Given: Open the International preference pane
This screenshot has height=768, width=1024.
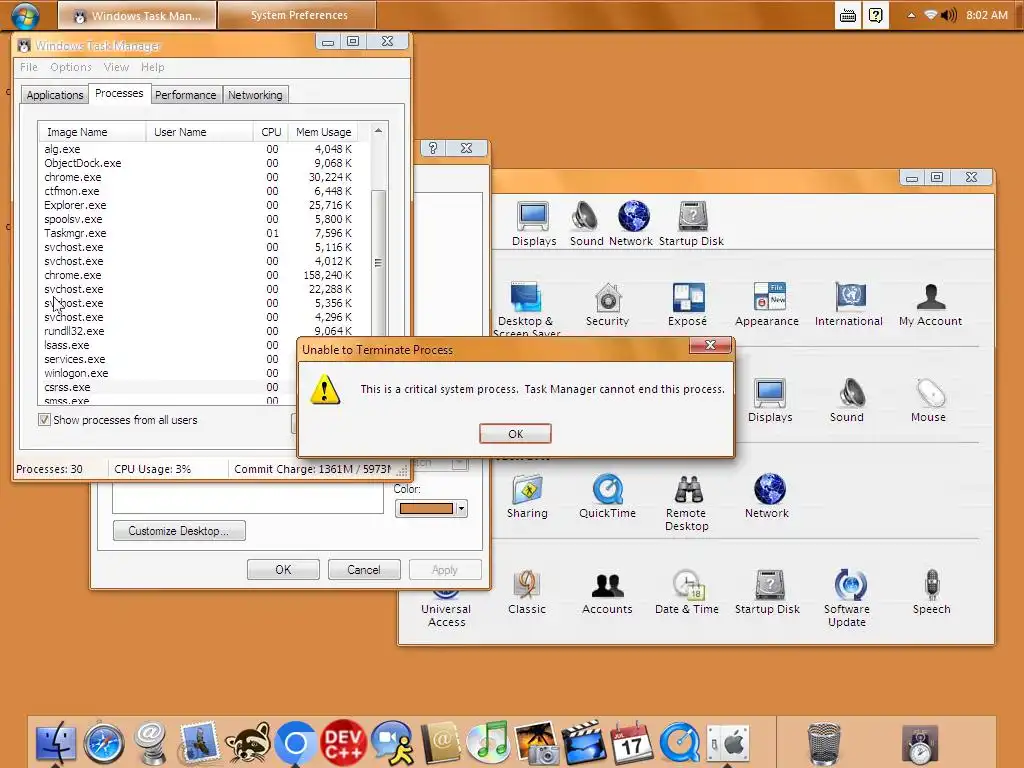Looking at the screenshot, I should (x=848, y=304).
